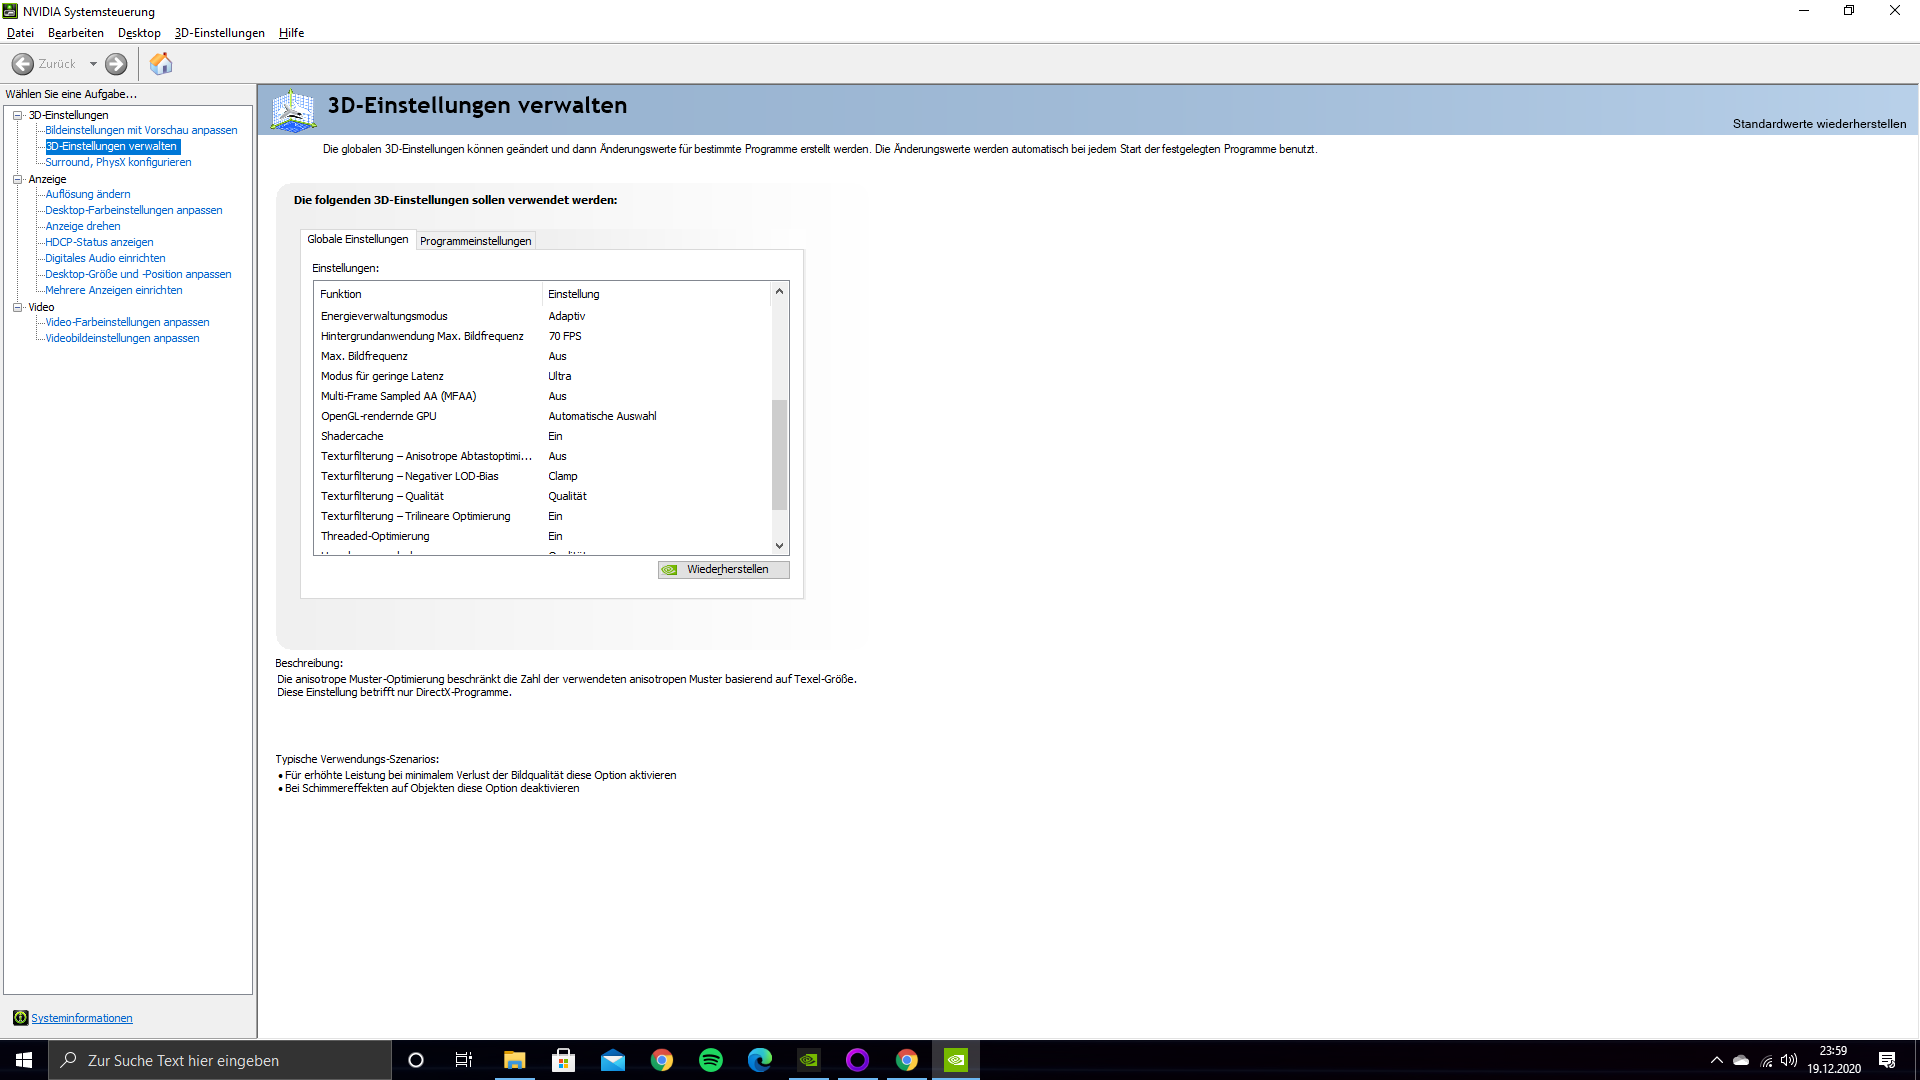Open the 3D-Einstellungen menu

[x=219, y=33]
